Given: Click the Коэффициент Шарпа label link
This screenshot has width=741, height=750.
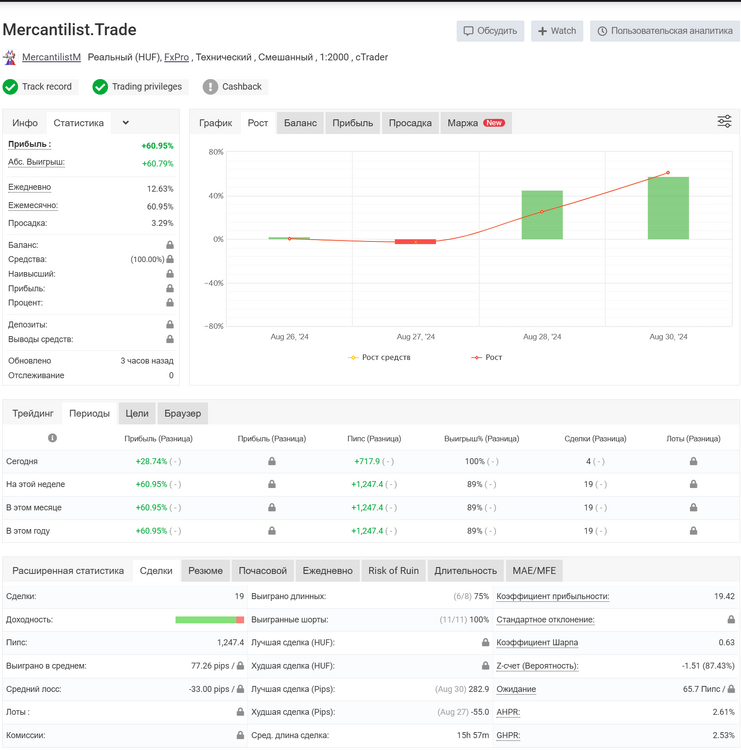Looking at the screenshot, I should coord(537,642).
